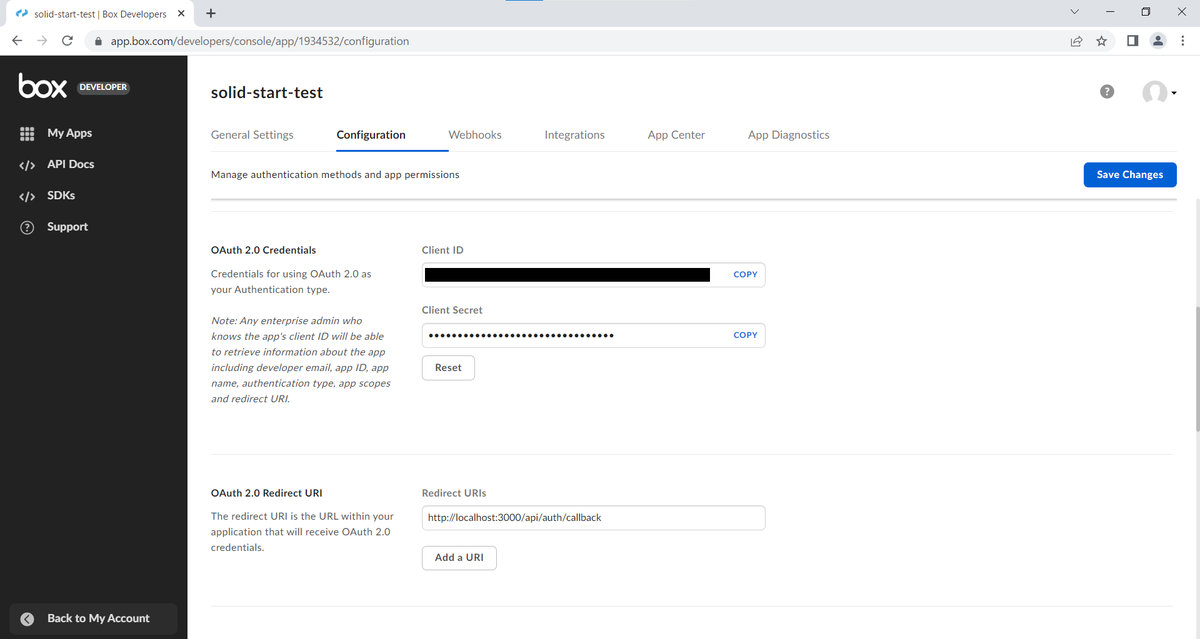This screenshot has height=639, width=1200.
Task: Reload the current page
Action: pos(67,41)
